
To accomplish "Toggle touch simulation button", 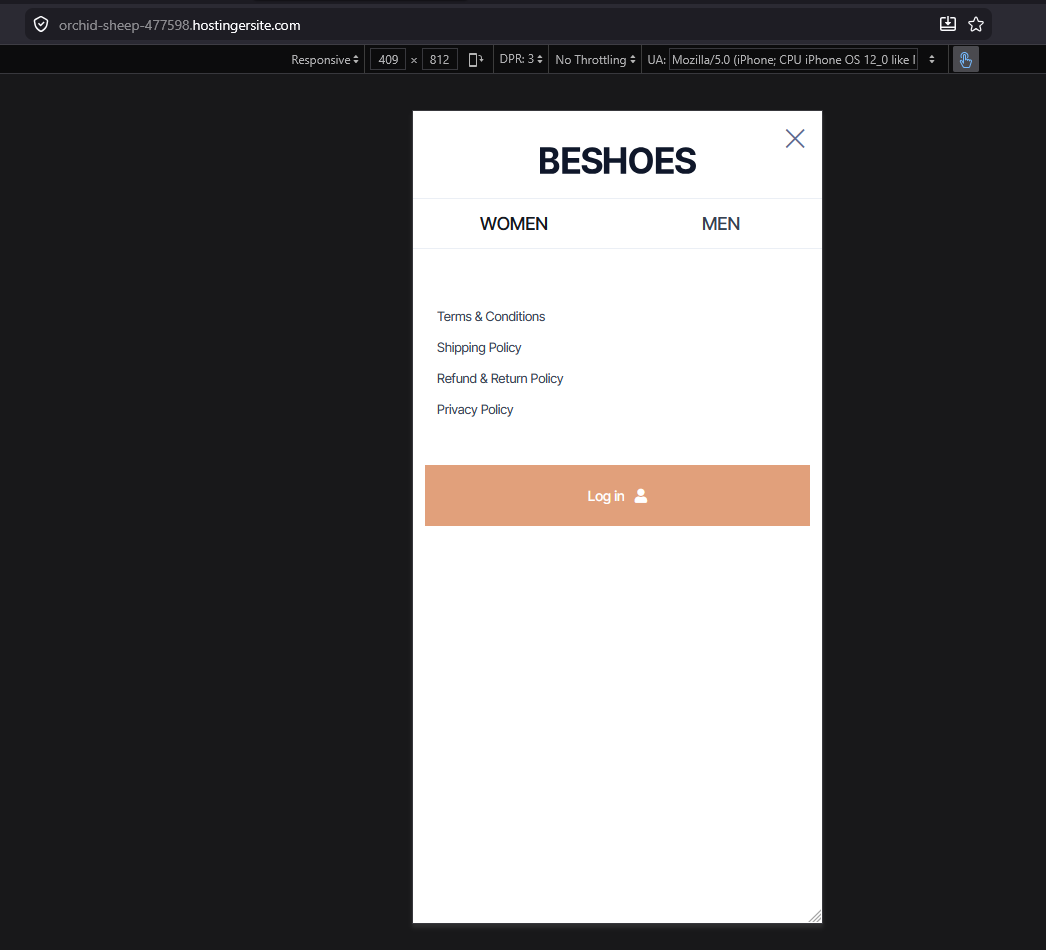I will click(965, 60).
